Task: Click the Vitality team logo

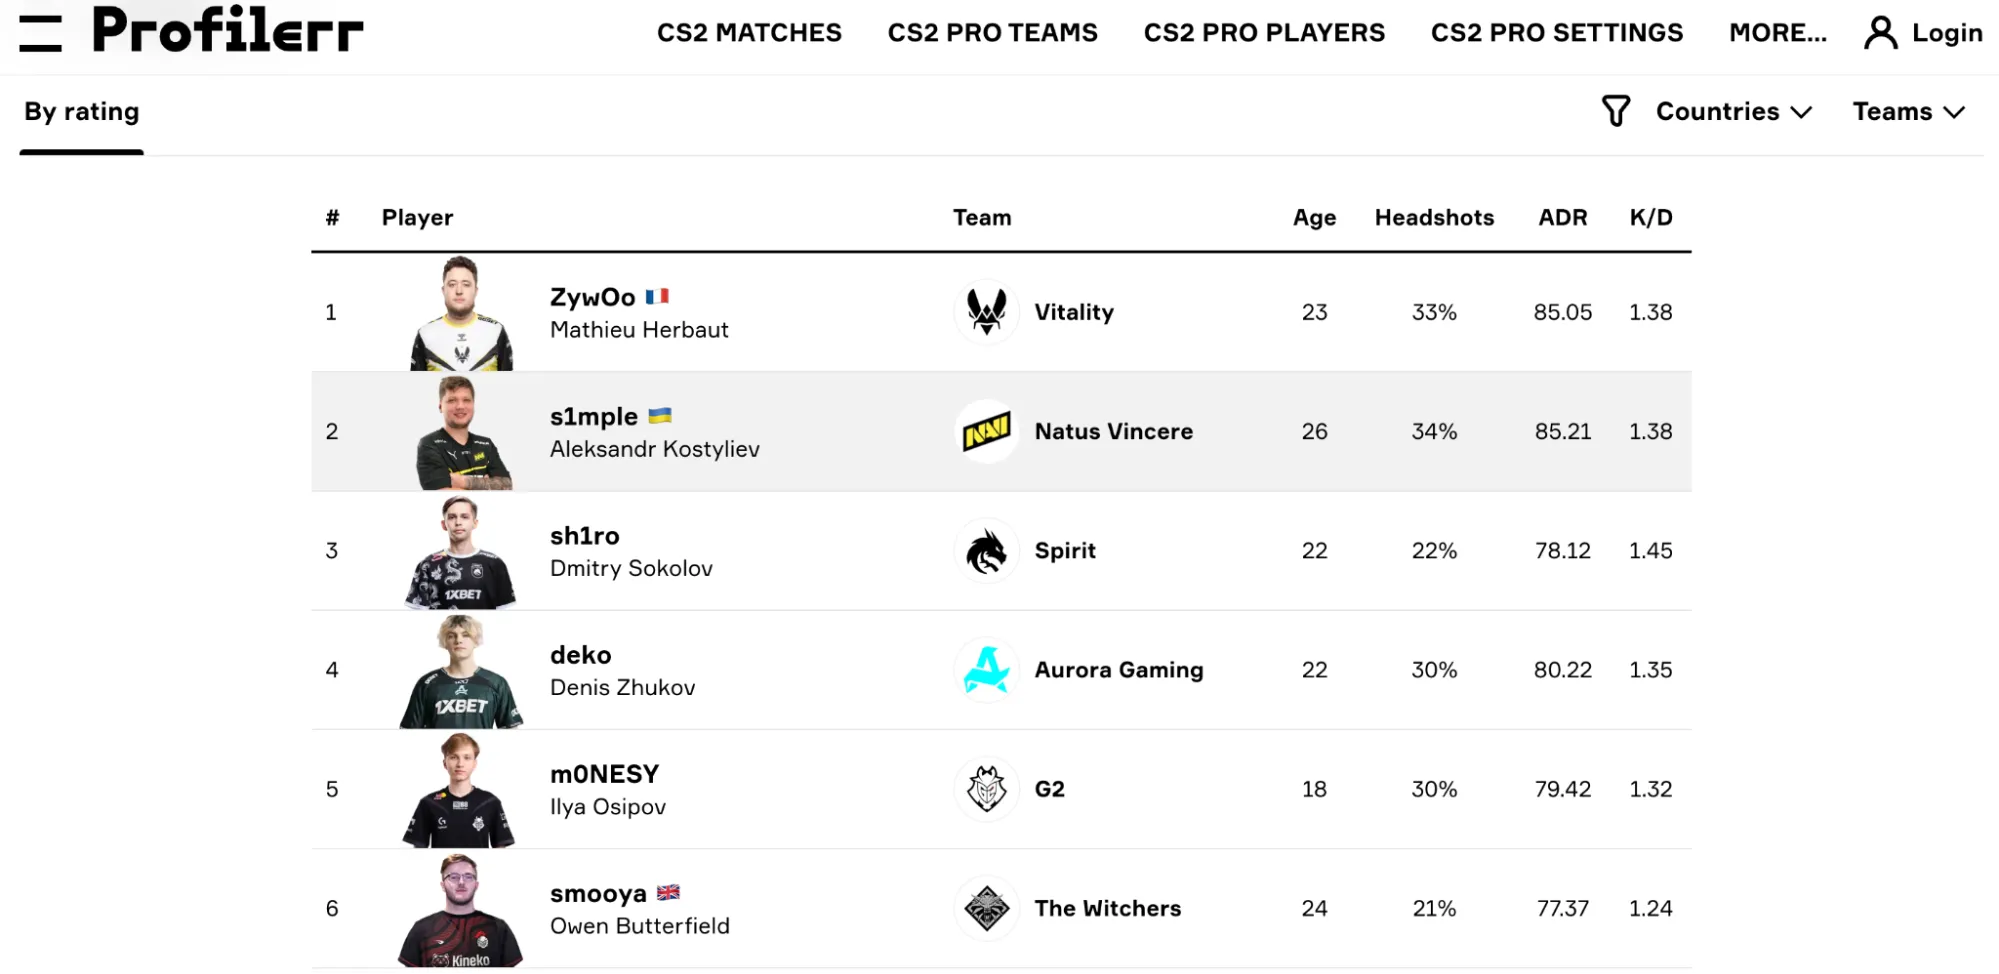Action: coord(987,312)
